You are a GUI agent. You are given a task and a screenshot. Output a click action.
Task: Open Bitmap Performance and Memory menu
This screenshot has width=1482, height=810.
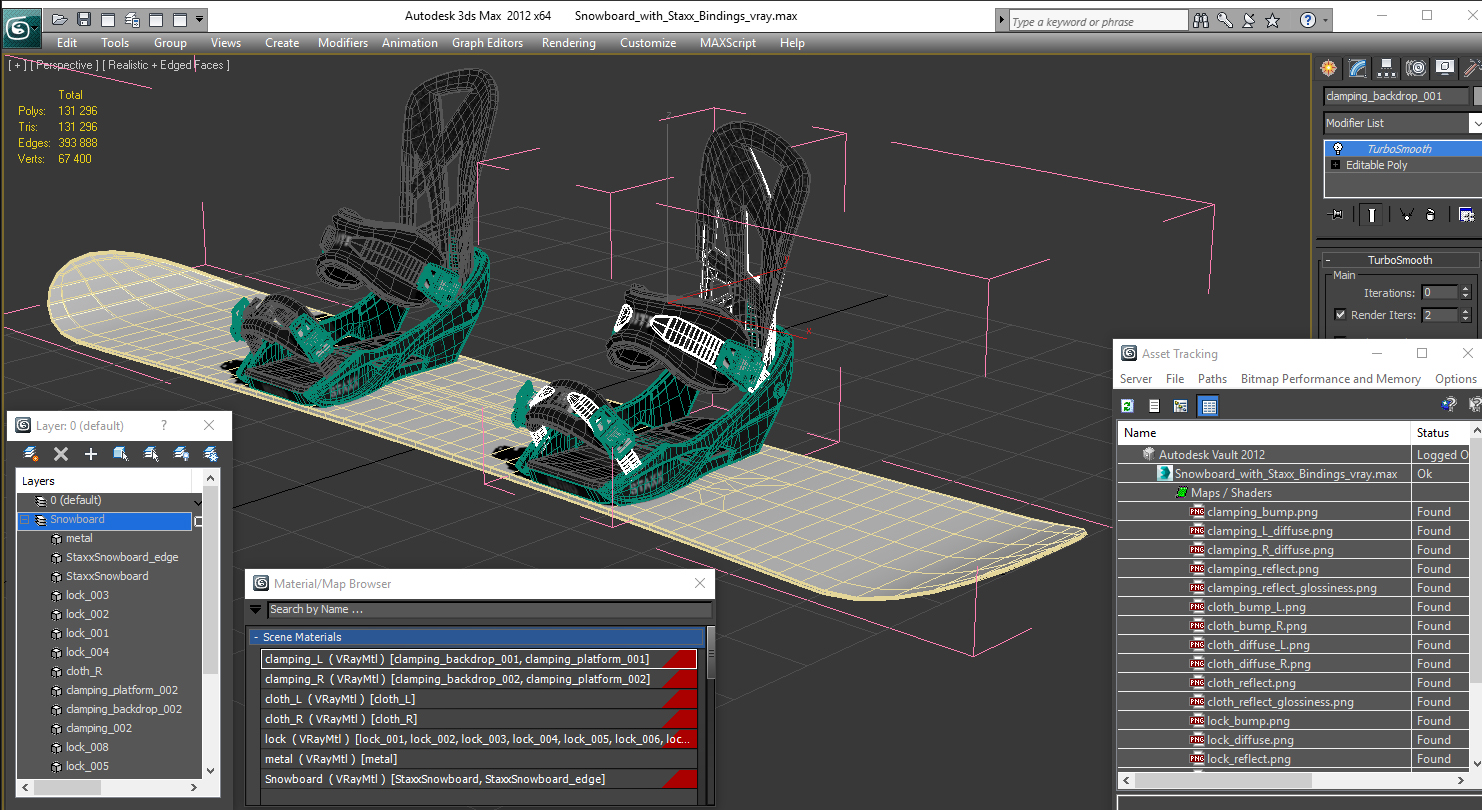[x=1330, y=379]
